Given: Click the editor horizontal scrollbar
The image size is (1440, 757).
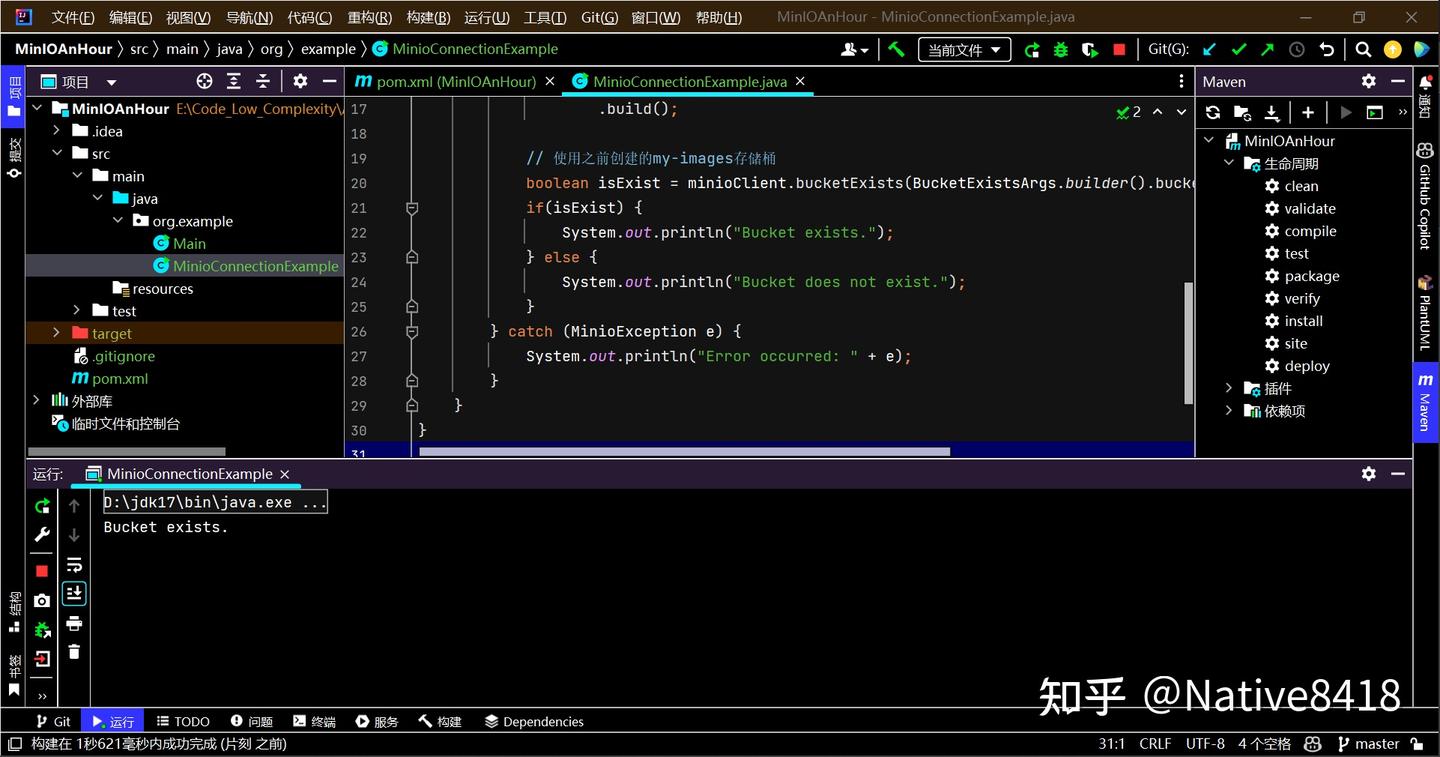Looking at the screenshot, I should tap(684, 452).
